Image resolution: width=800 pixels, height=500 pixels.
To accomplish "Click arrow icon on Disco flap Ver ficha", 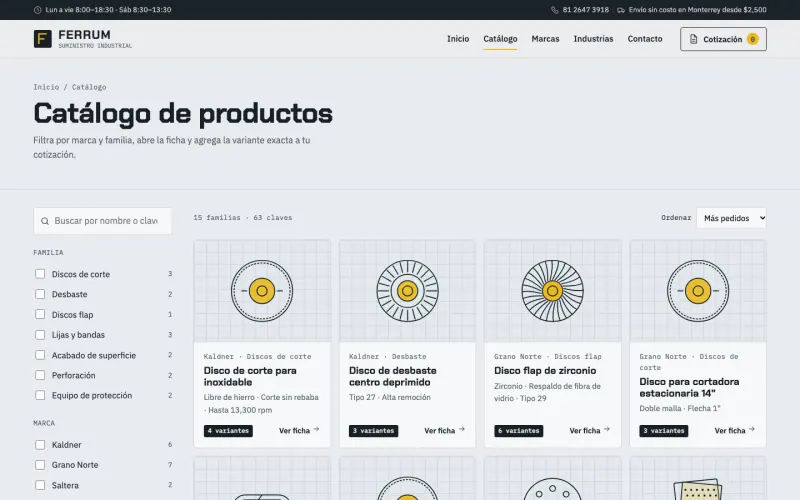I will point(607,430).
